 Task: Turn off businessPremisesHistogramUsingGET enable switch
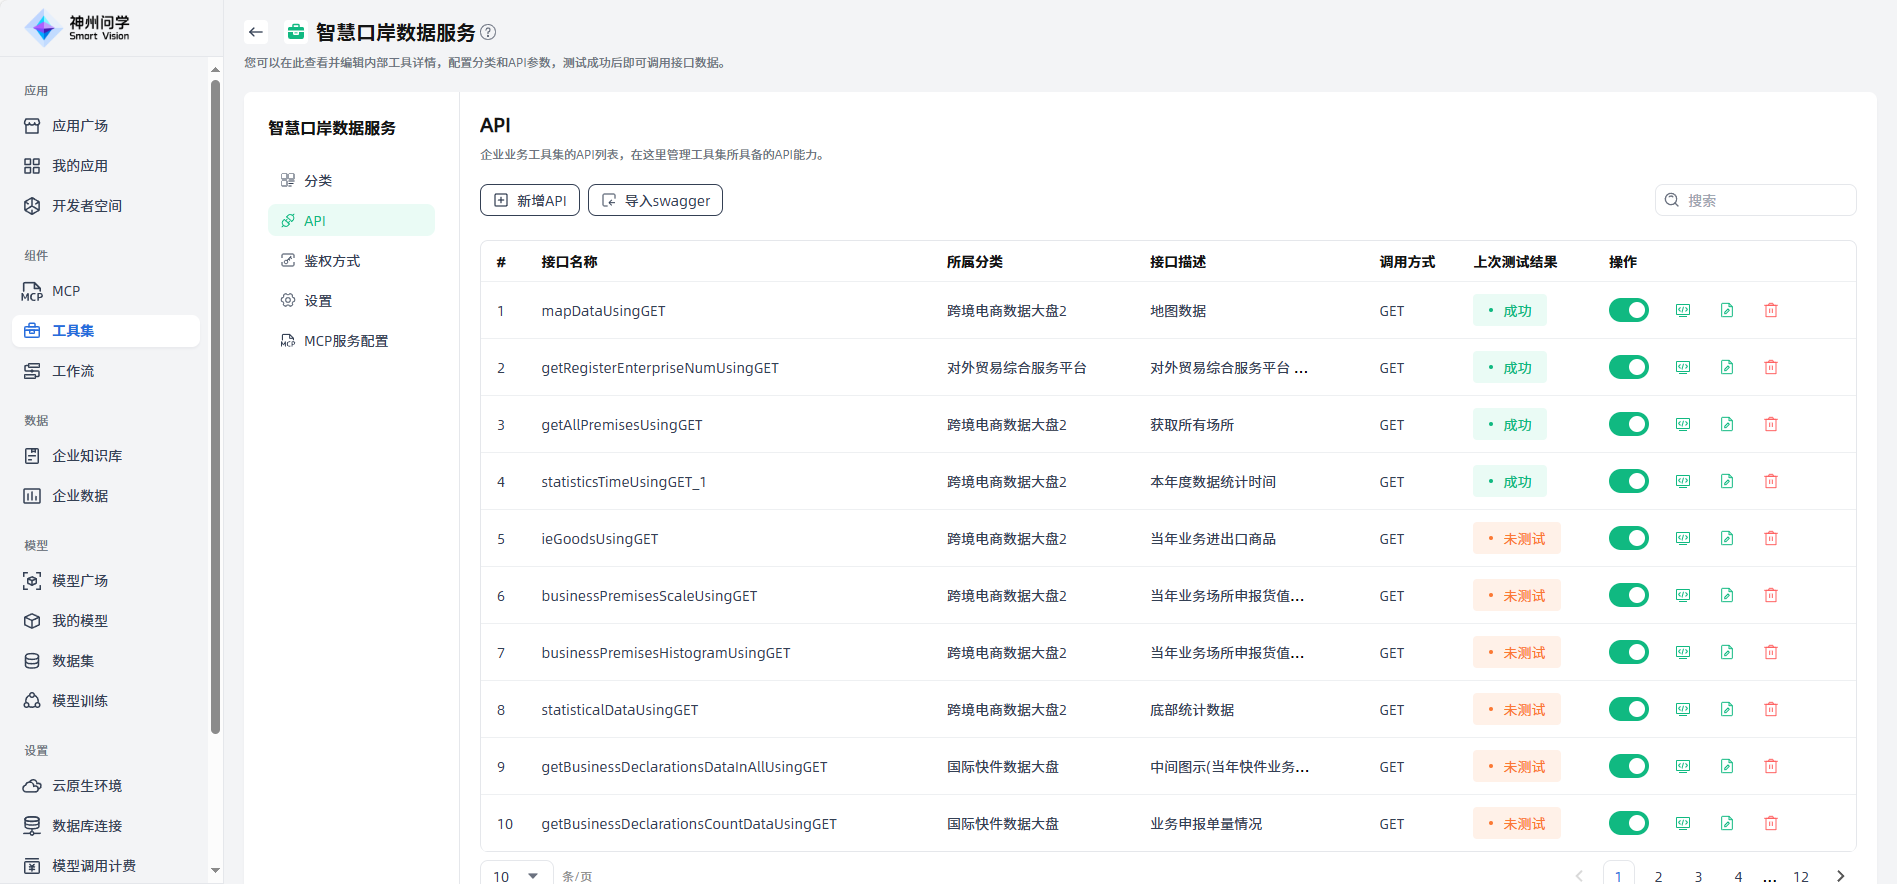pos(1628,652)
